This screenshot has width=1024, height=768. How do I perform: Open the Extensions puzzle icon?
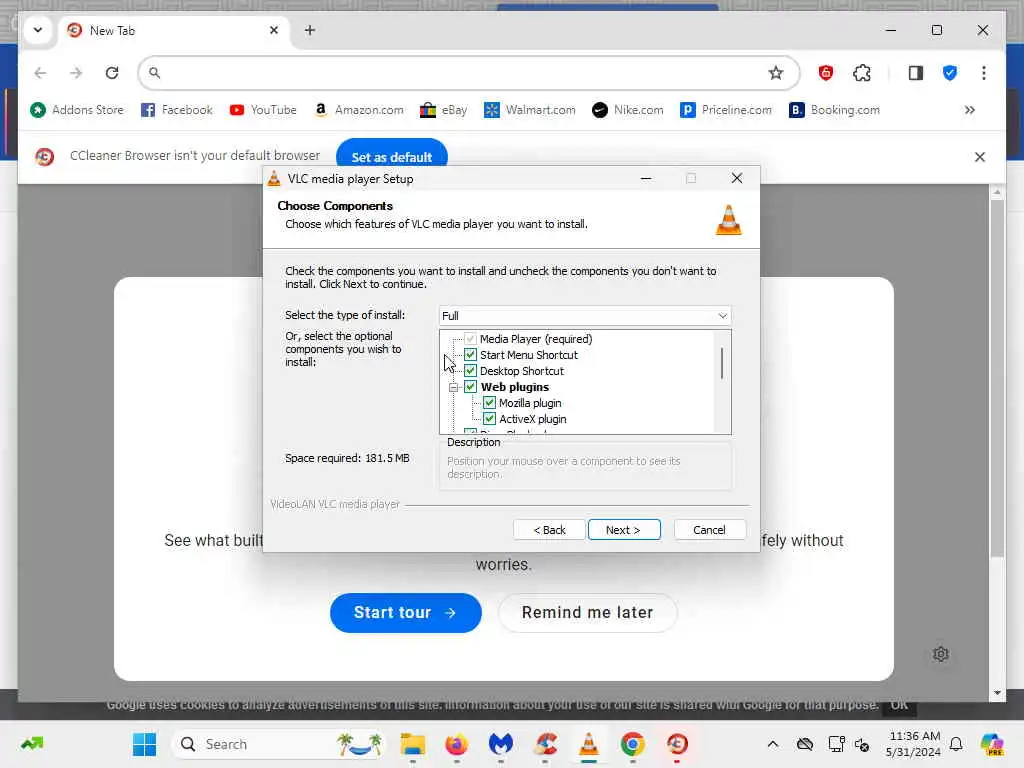click(862, 72)
